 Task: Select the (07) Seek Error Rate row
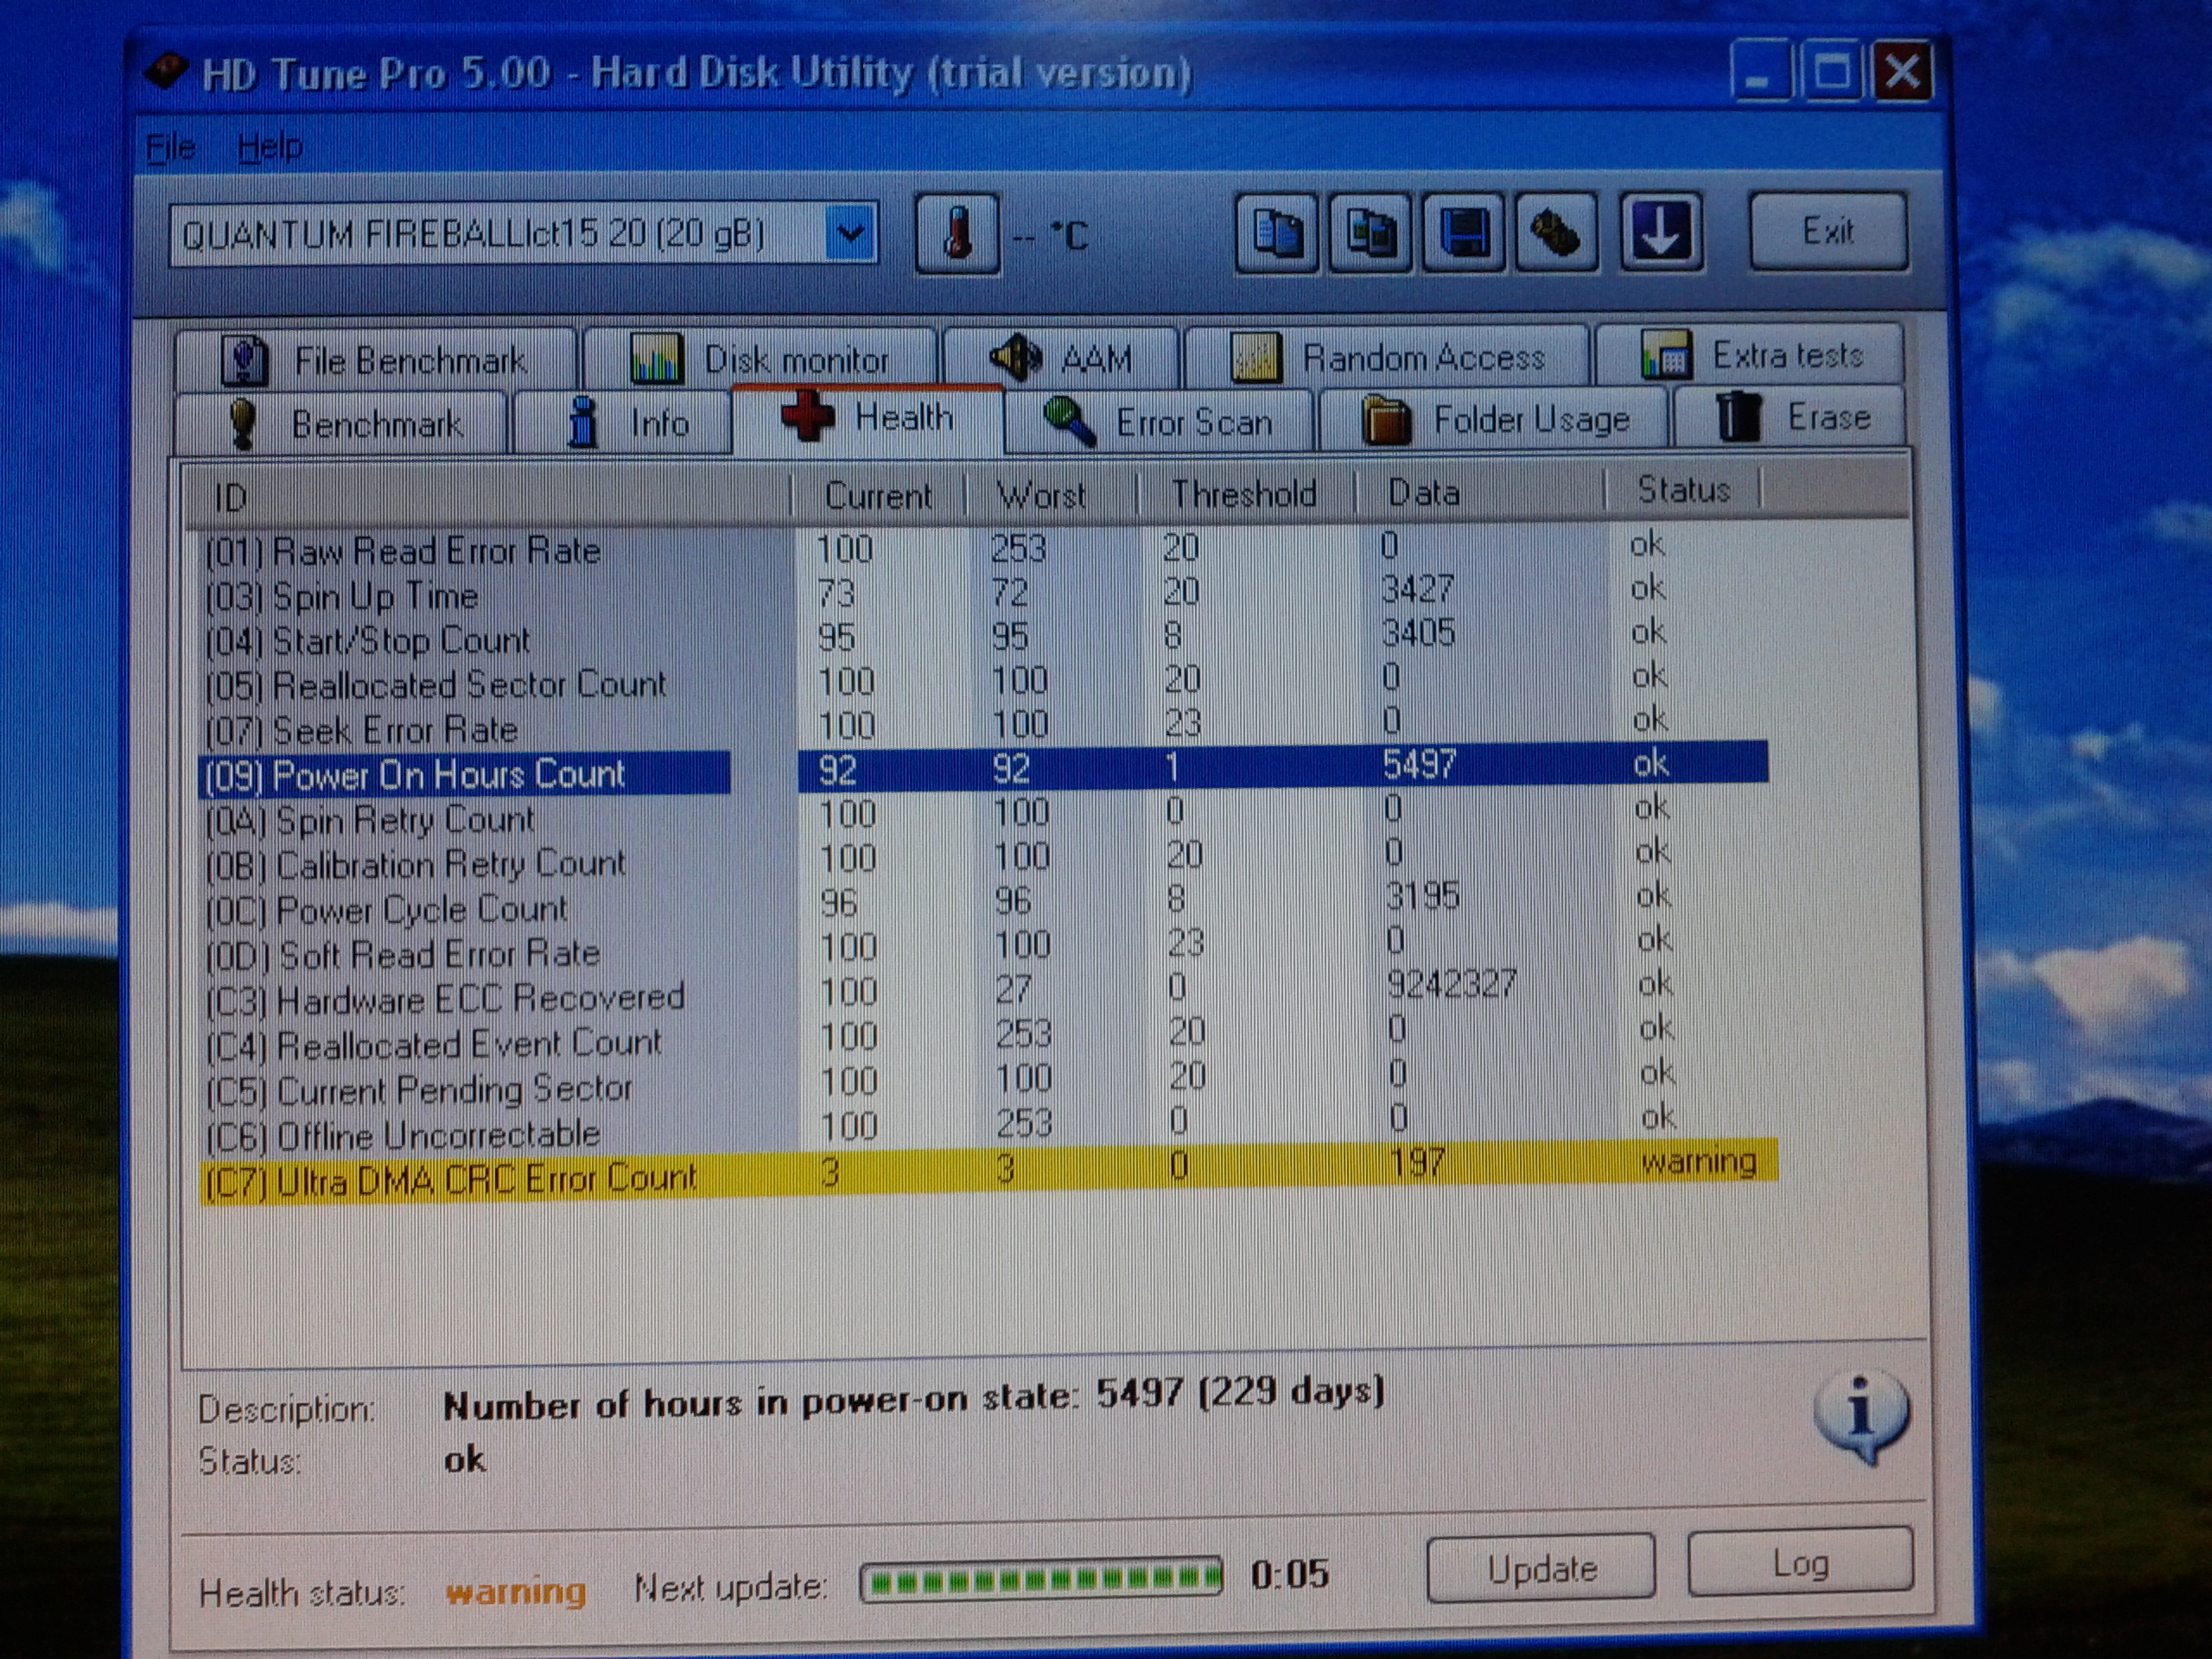(984, 726)
